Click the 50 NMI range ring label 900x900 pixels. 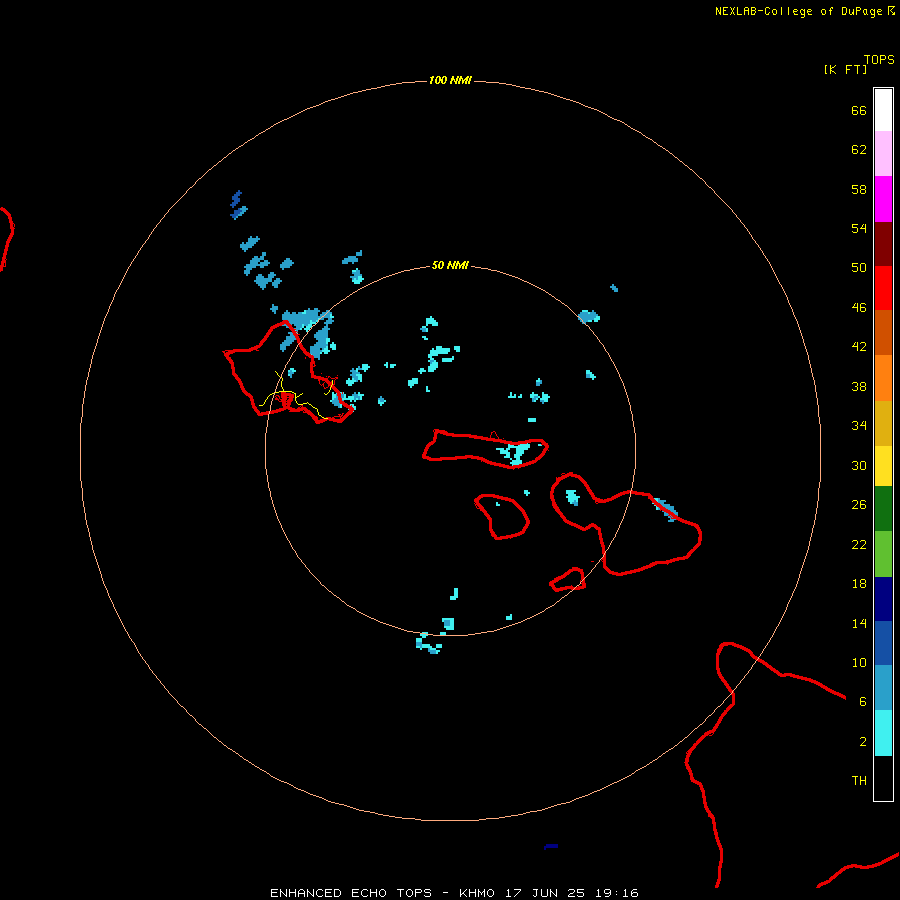coord(450,265)
